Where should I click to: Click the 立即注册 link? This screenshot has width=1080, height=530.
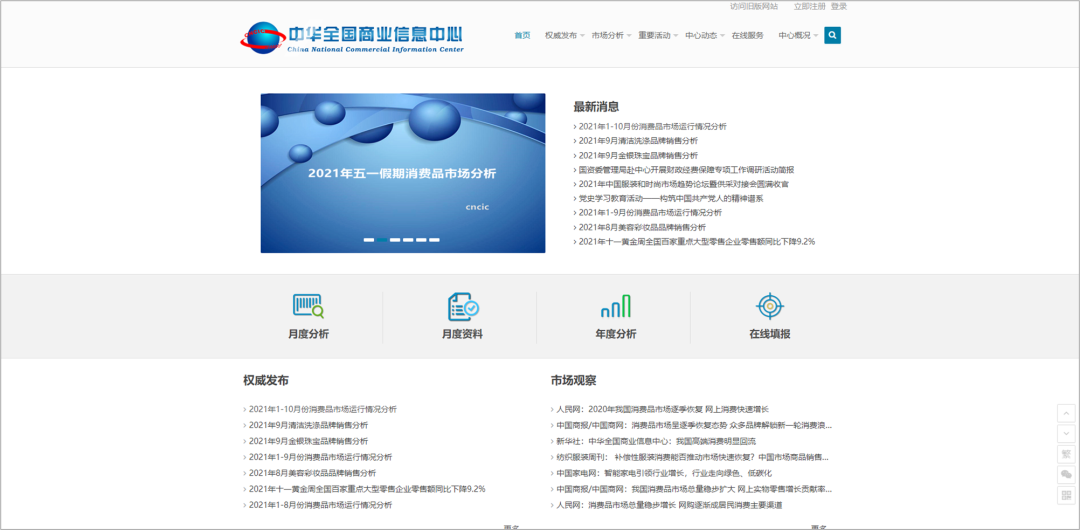coord(809,6)
